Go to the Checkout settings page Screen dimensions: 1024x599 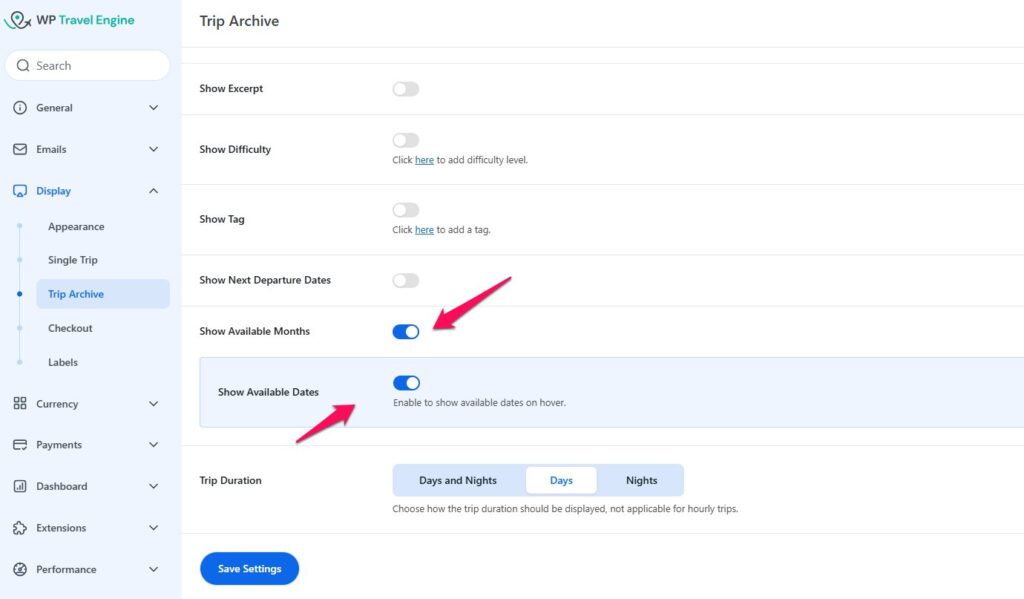70,328
